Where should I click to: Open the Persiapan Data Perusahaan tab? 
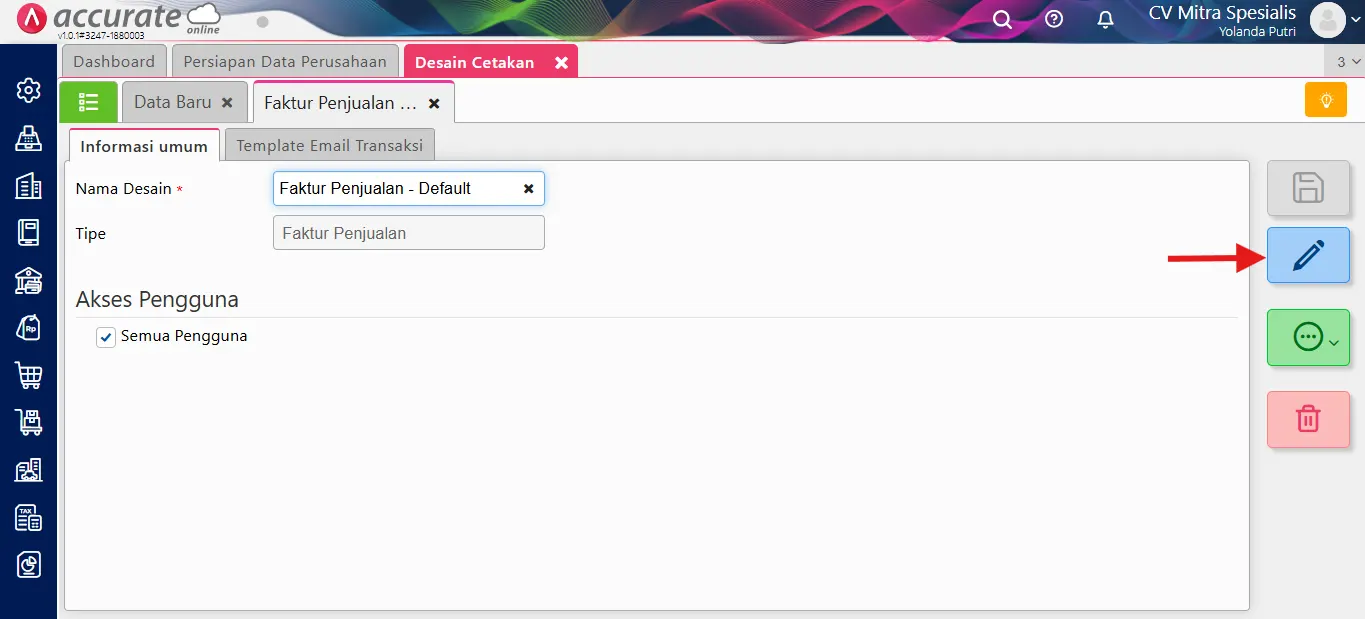click(x=285, y=62)
